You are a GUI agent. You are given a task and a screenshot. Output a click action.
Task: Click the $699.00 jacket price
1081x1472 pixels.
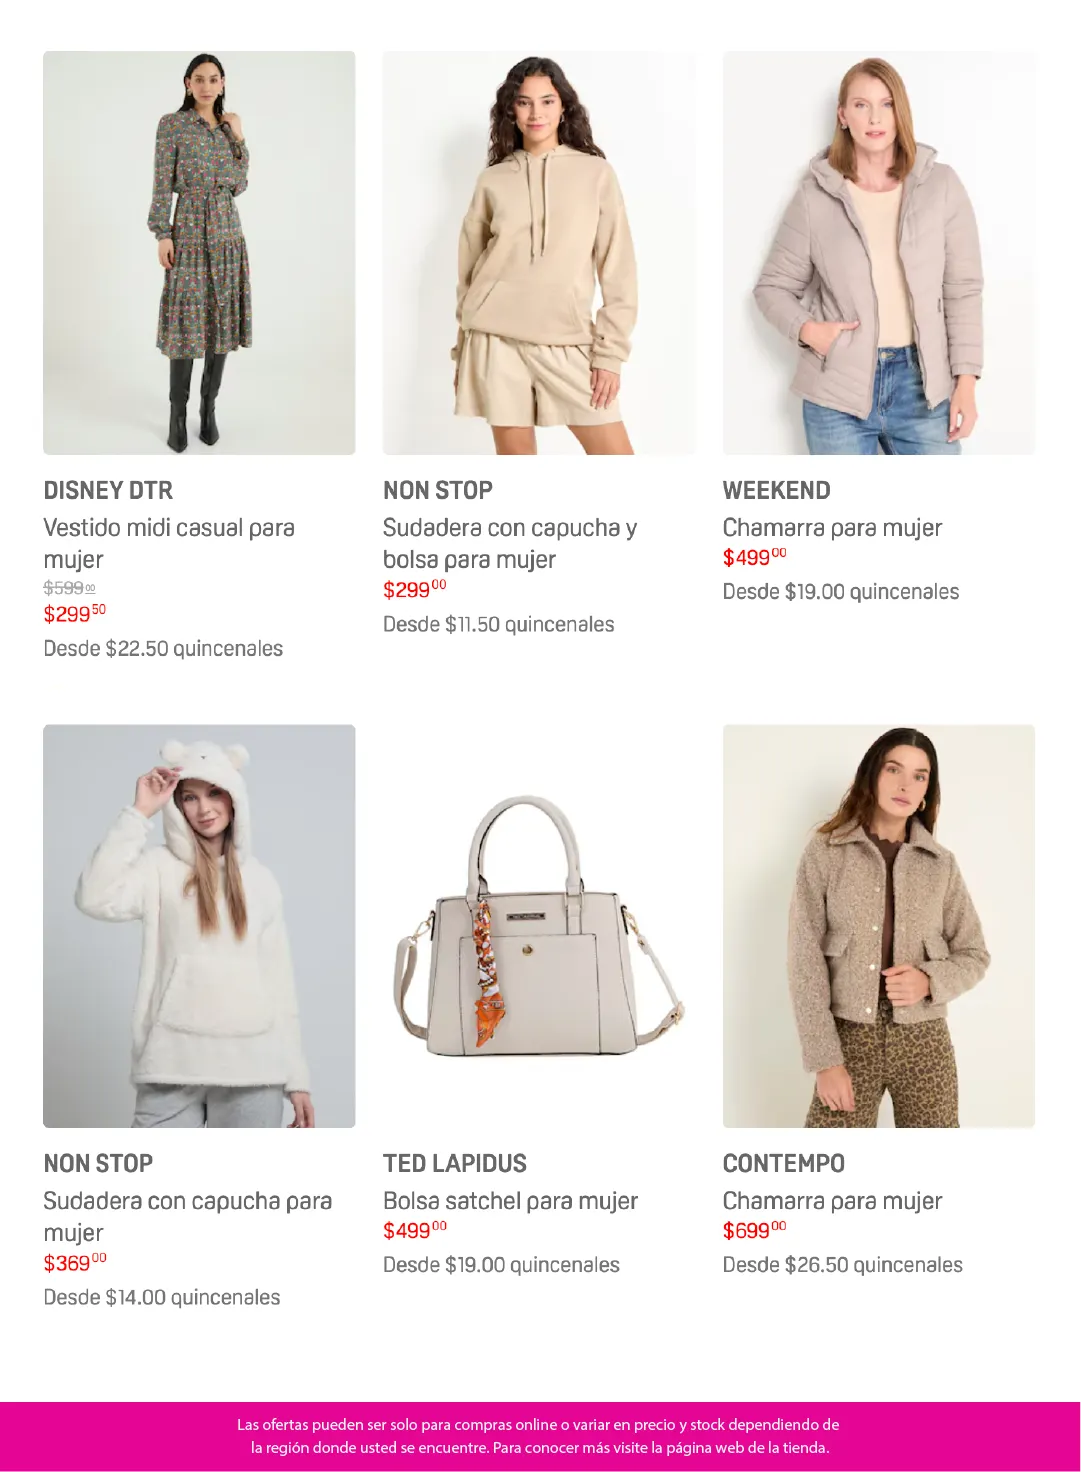tap(755, 1230)
